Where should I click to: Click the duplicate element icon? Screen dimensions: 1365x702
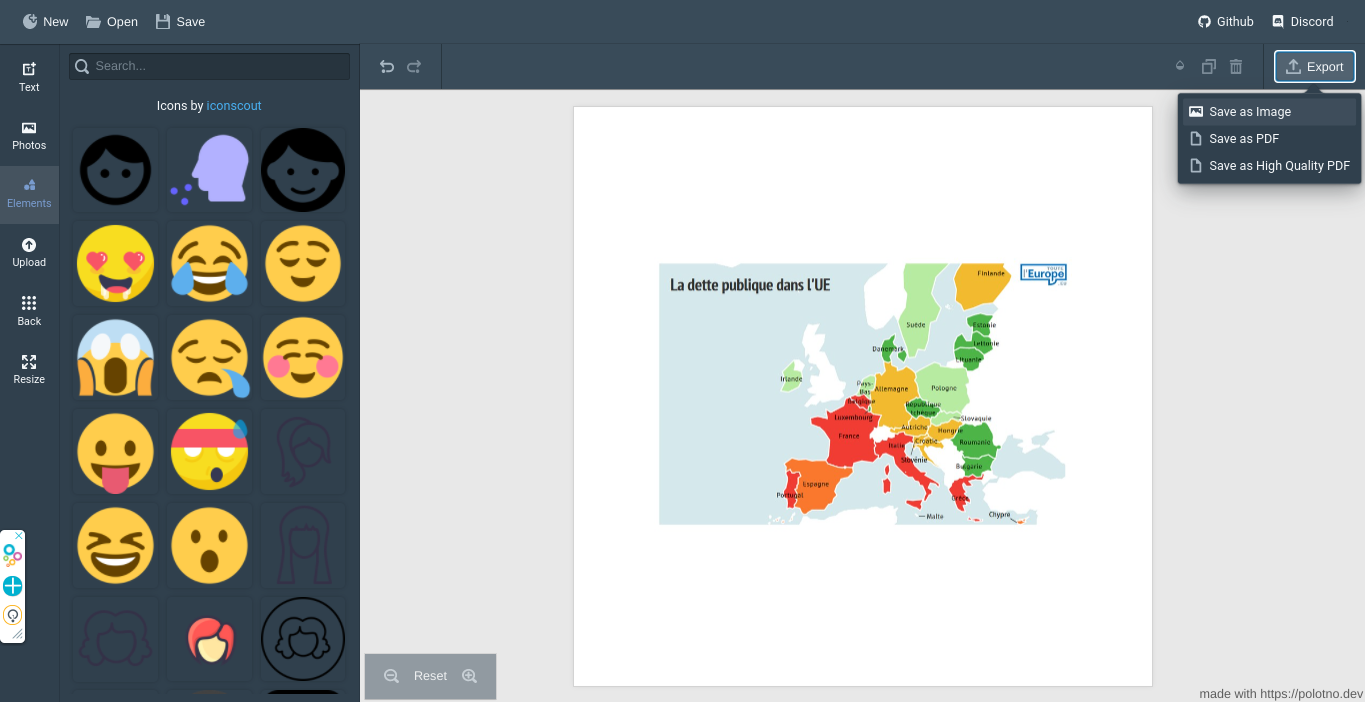coord(1208,66)
